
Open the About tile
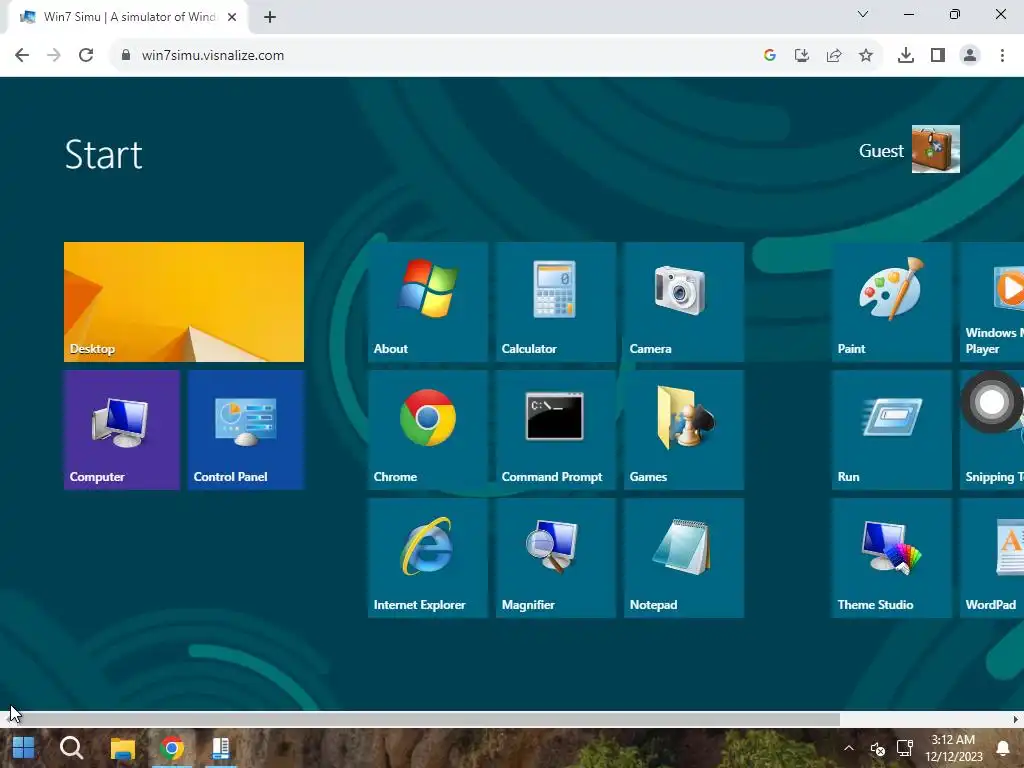tap(428, 302)
